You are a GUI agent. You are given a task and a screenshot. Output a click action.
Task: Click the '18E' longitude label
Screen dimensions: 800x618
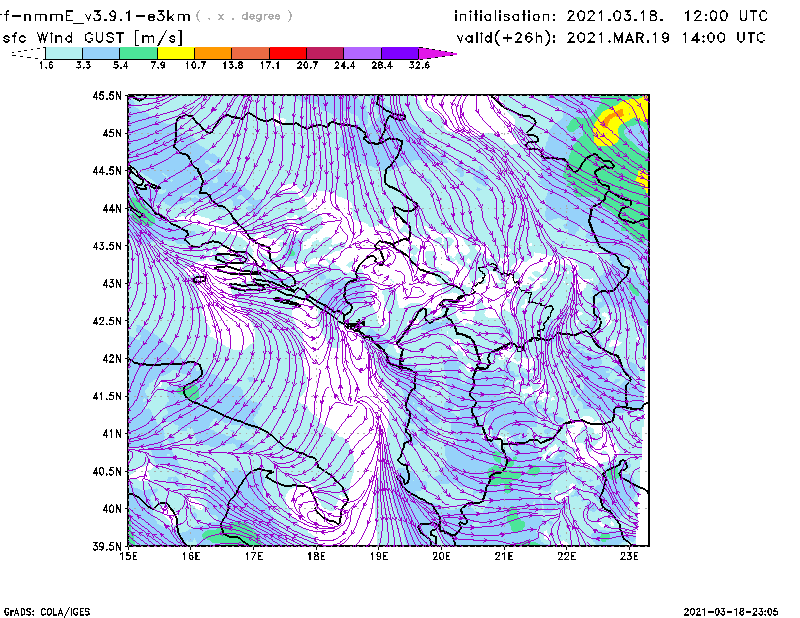[316, 556]
